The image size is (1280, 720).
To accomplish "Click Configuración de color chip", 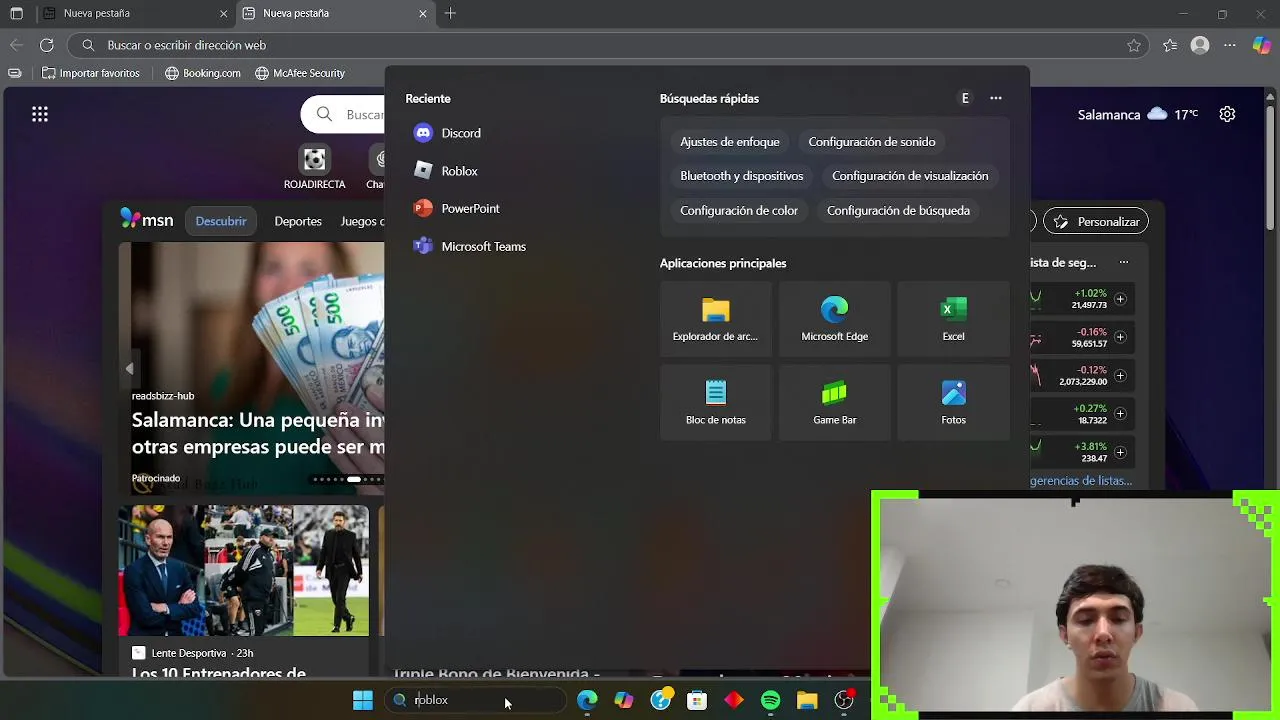I will 739,210.
